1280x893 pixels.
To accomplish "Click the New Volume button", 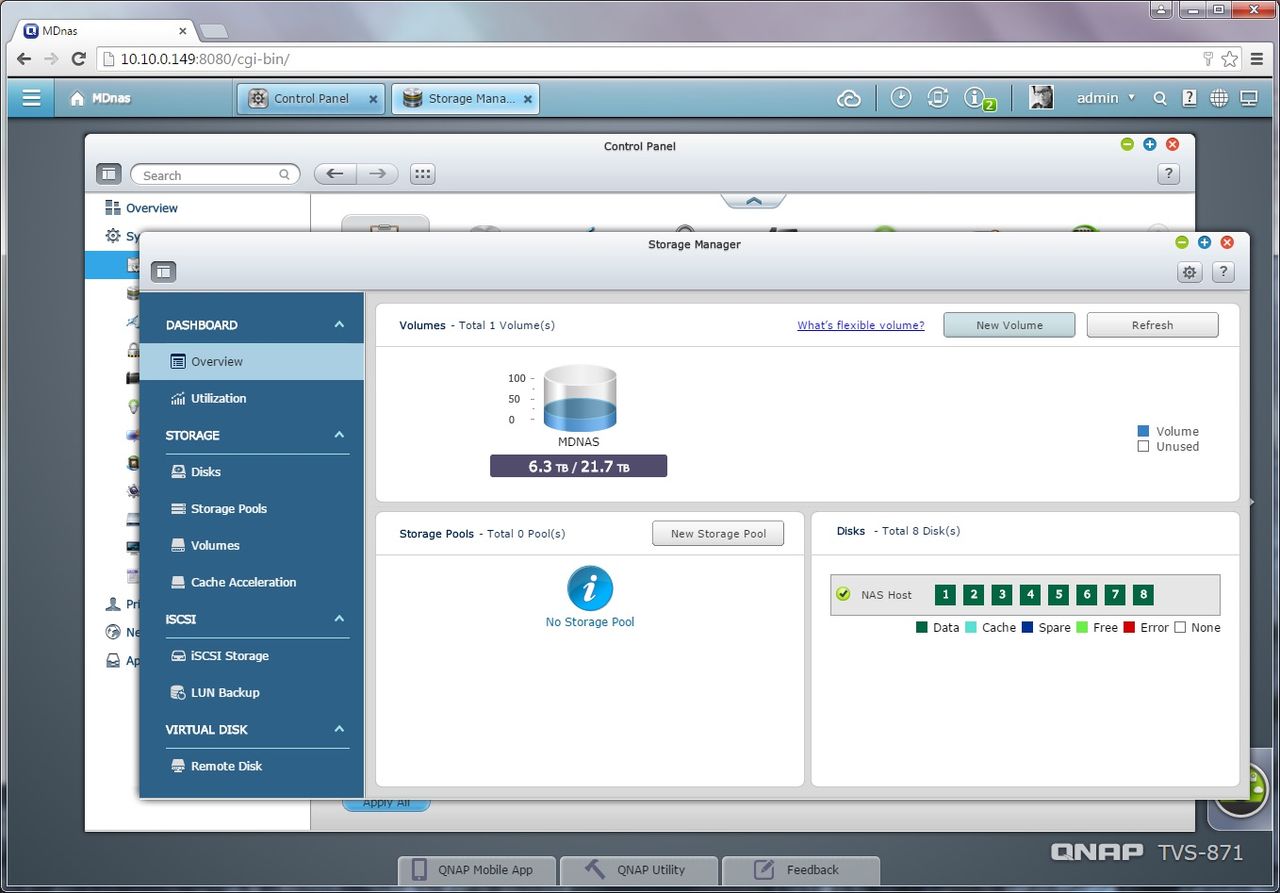I will tap(1009, 325).
